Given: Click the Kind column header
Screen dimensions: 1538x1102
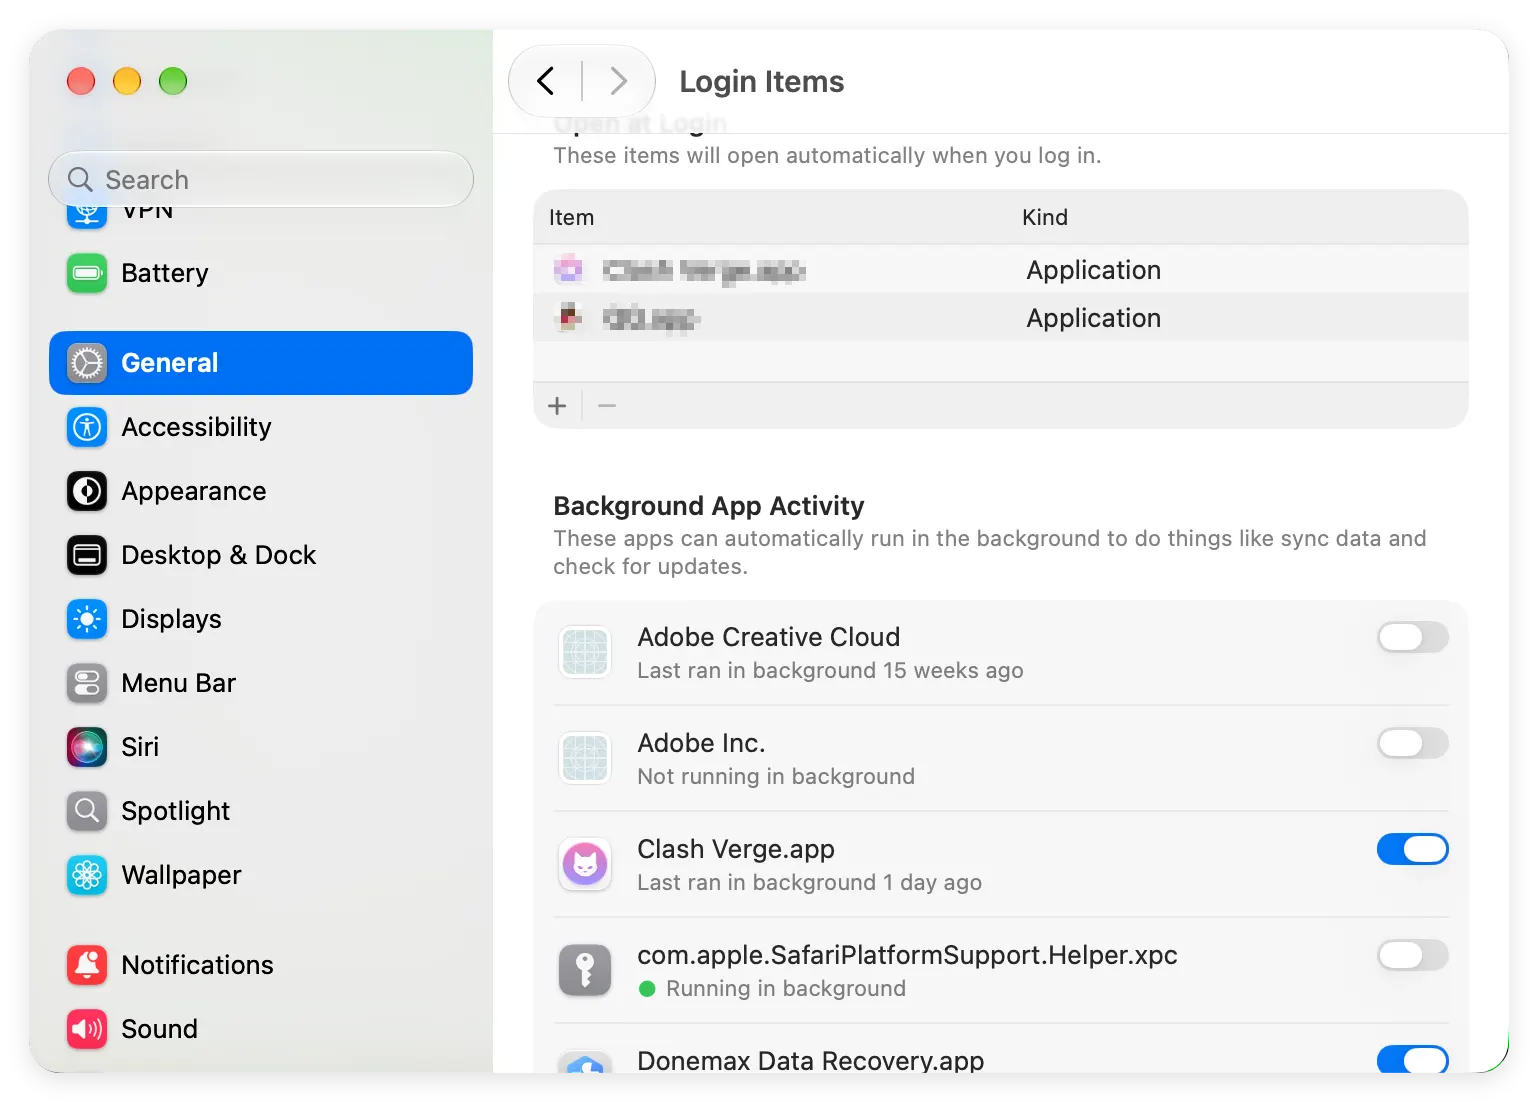Looking at the screenshot, I should click(x=1045, y=217).
